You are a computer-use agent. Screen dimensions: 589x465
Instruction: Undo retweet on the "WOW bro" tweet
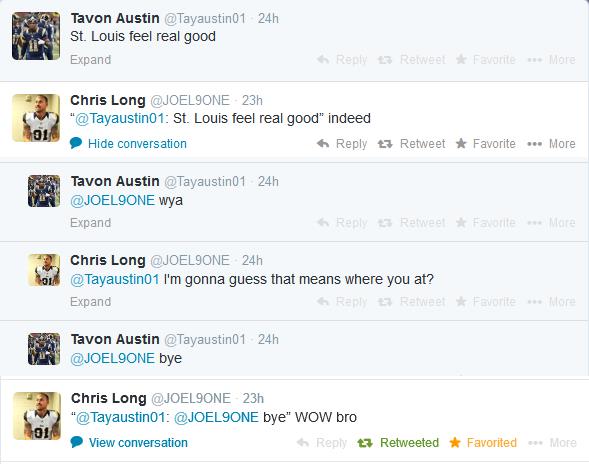398,442
